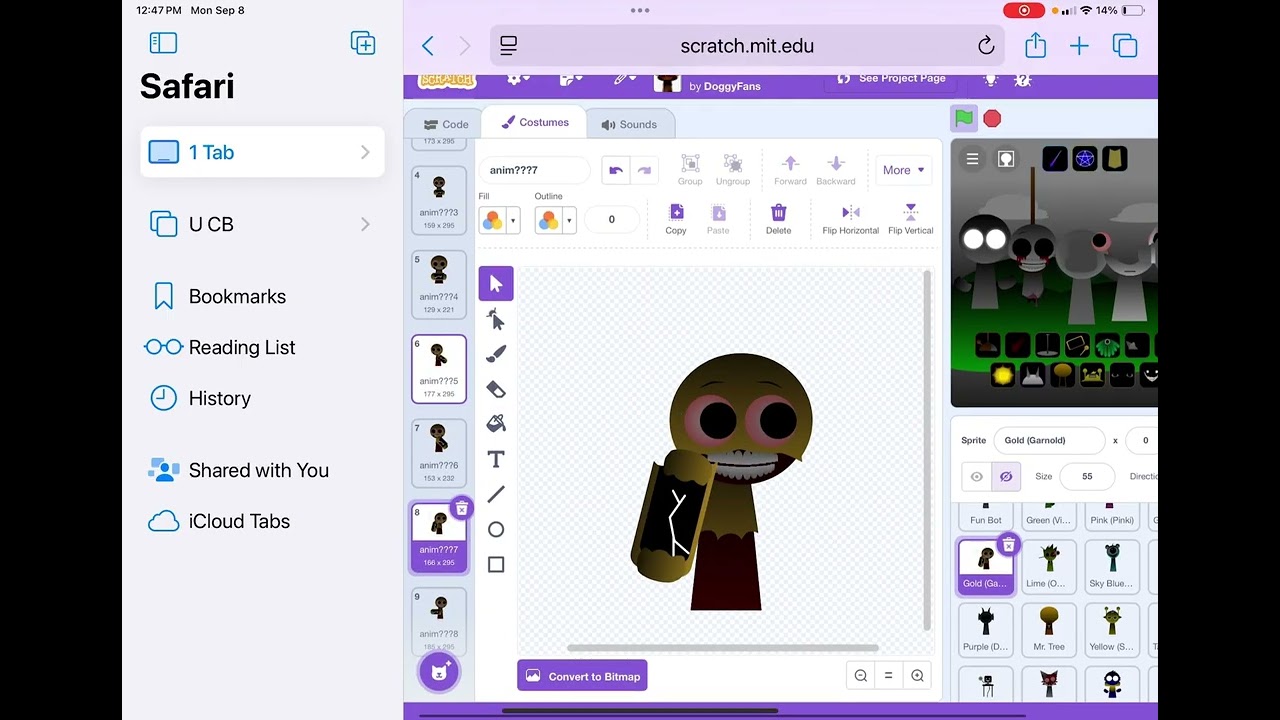This screenshot has width=1280, height=720.
Task: Go back in Safari
Action: click(428, 46)
